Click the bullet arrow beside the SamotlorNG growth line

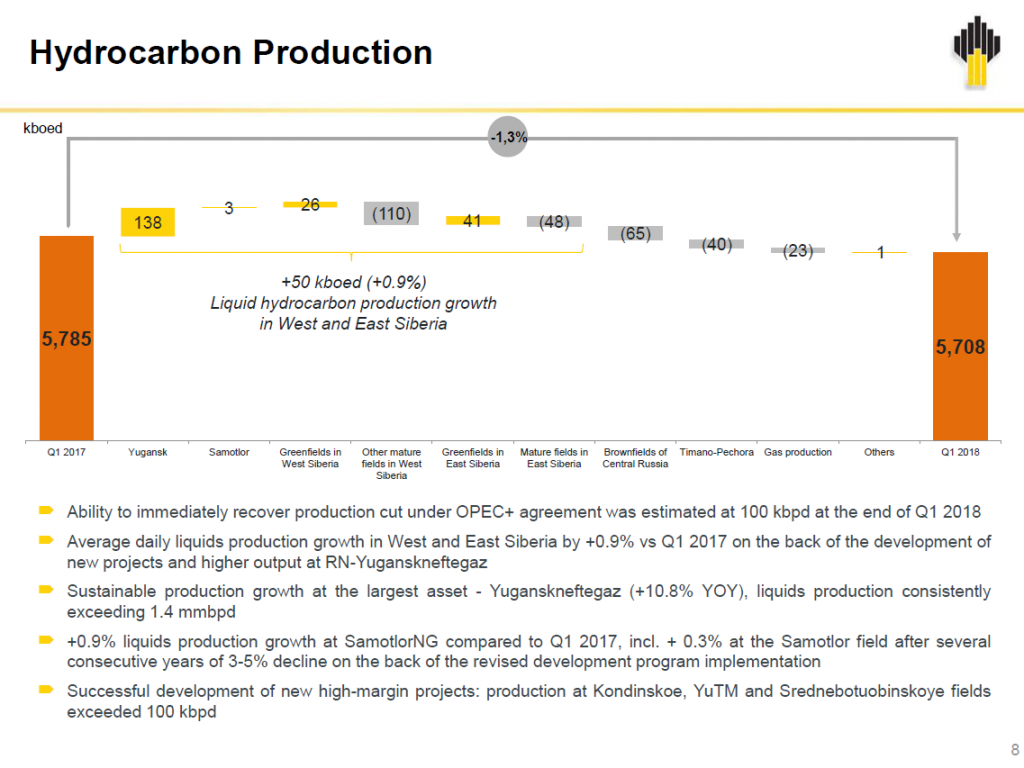pos(45,640)
